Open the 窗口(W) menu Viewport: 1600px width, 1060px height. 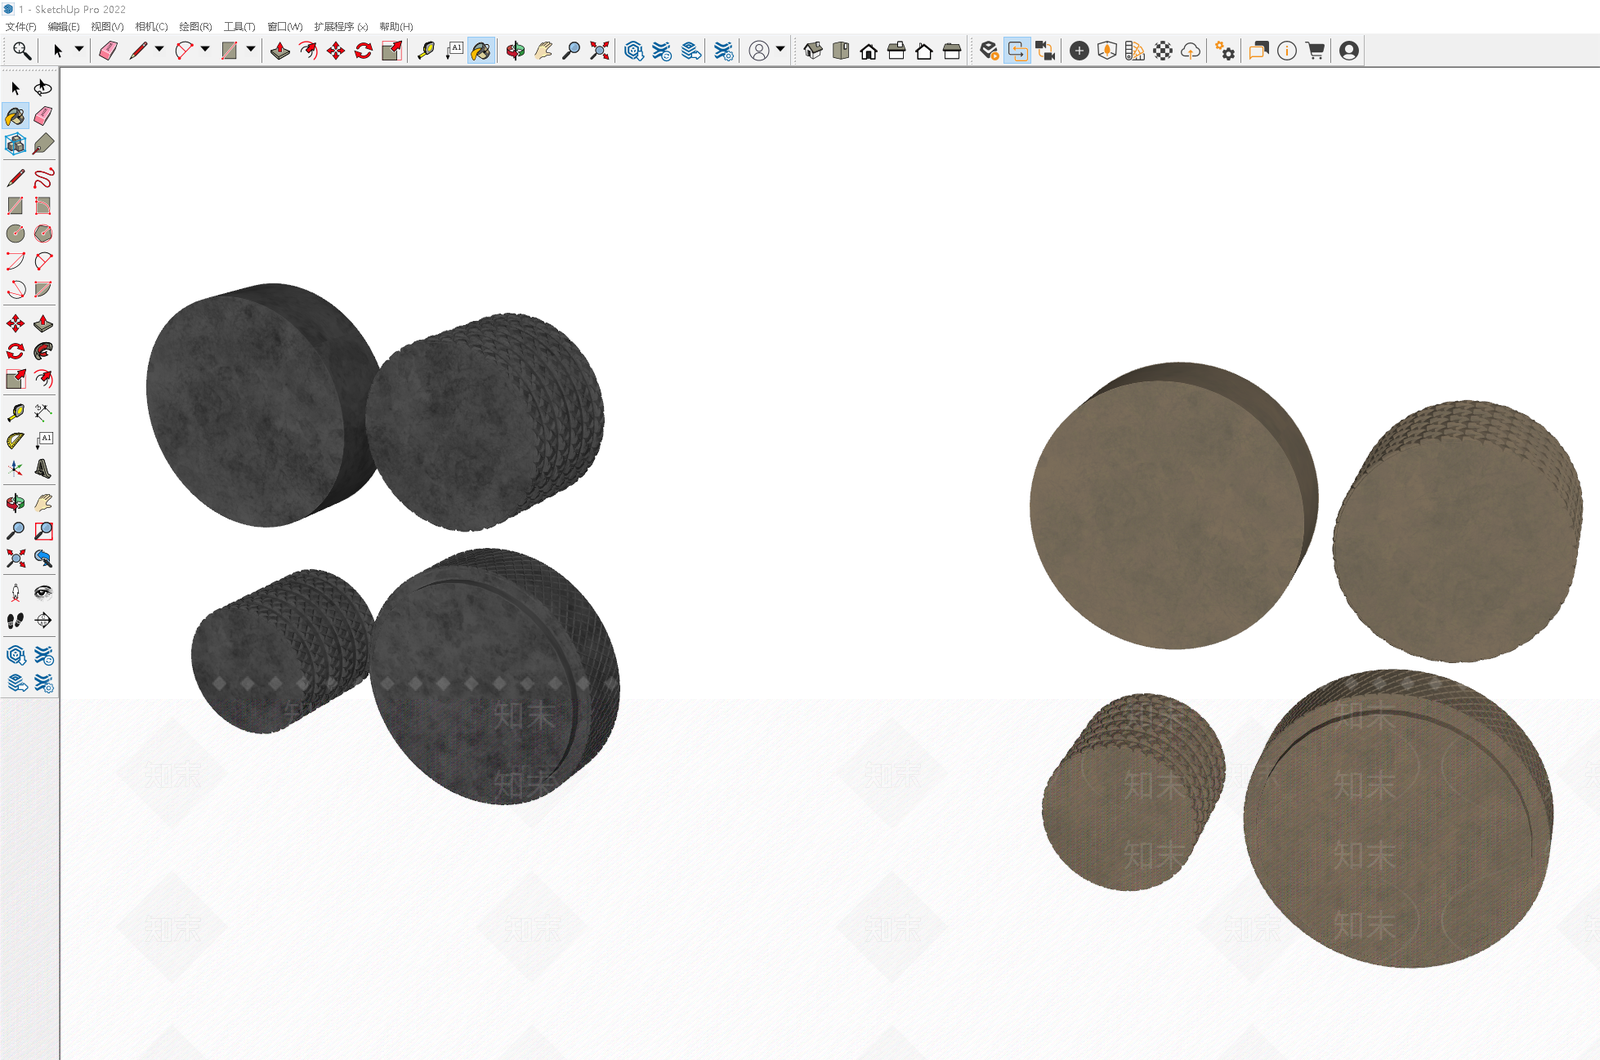click(x=285, y=26)
